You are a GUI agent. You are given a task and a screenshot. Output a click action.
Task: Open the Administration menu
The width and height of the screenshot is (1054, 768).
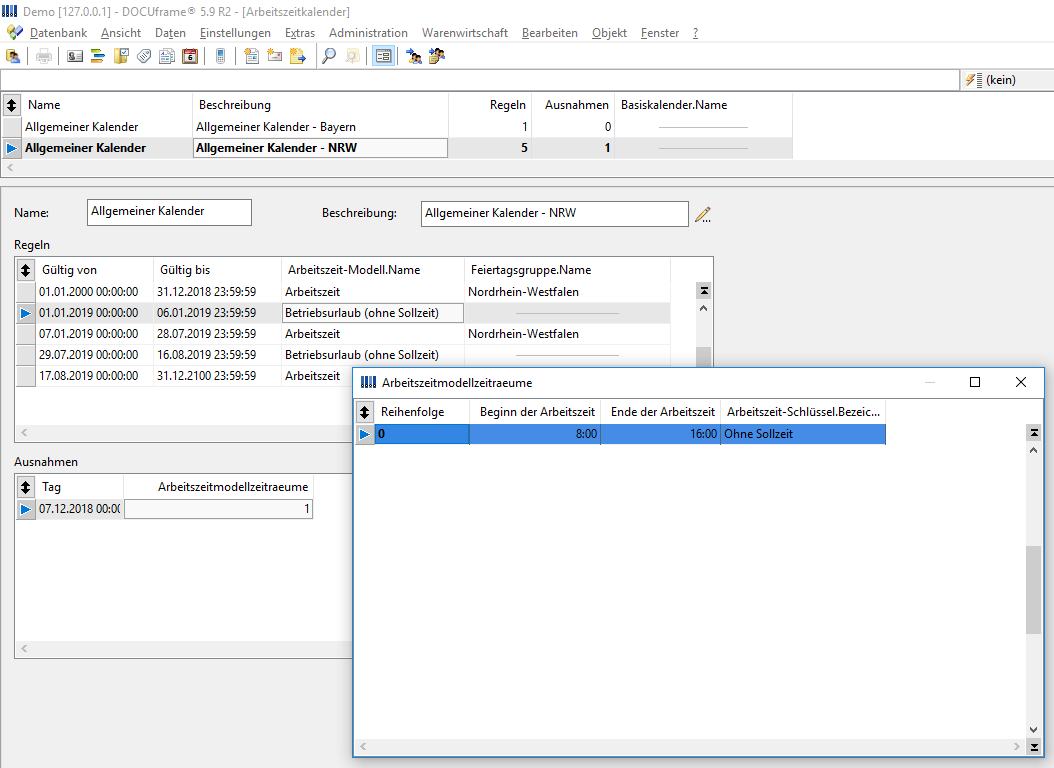368,33
